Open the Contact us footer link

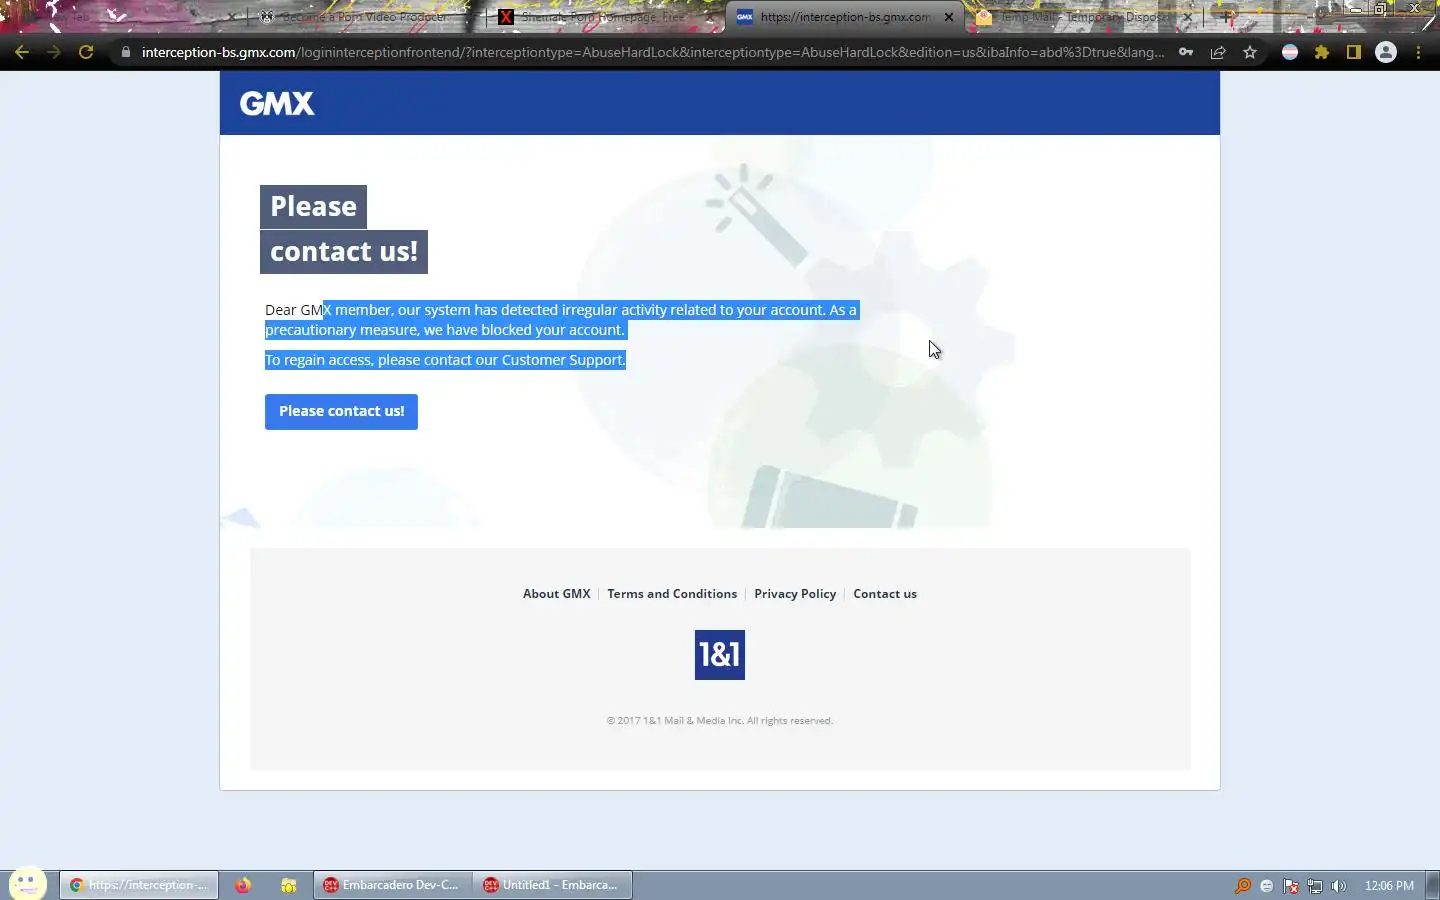[885, 594]
